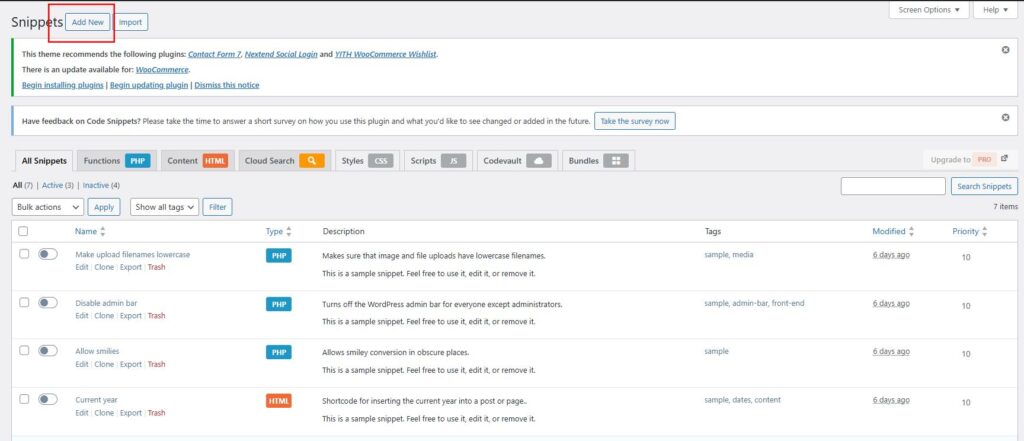Screen dimensions: 1024x441
Task: Click the Filter button
Action: click(x=217, y=207)
